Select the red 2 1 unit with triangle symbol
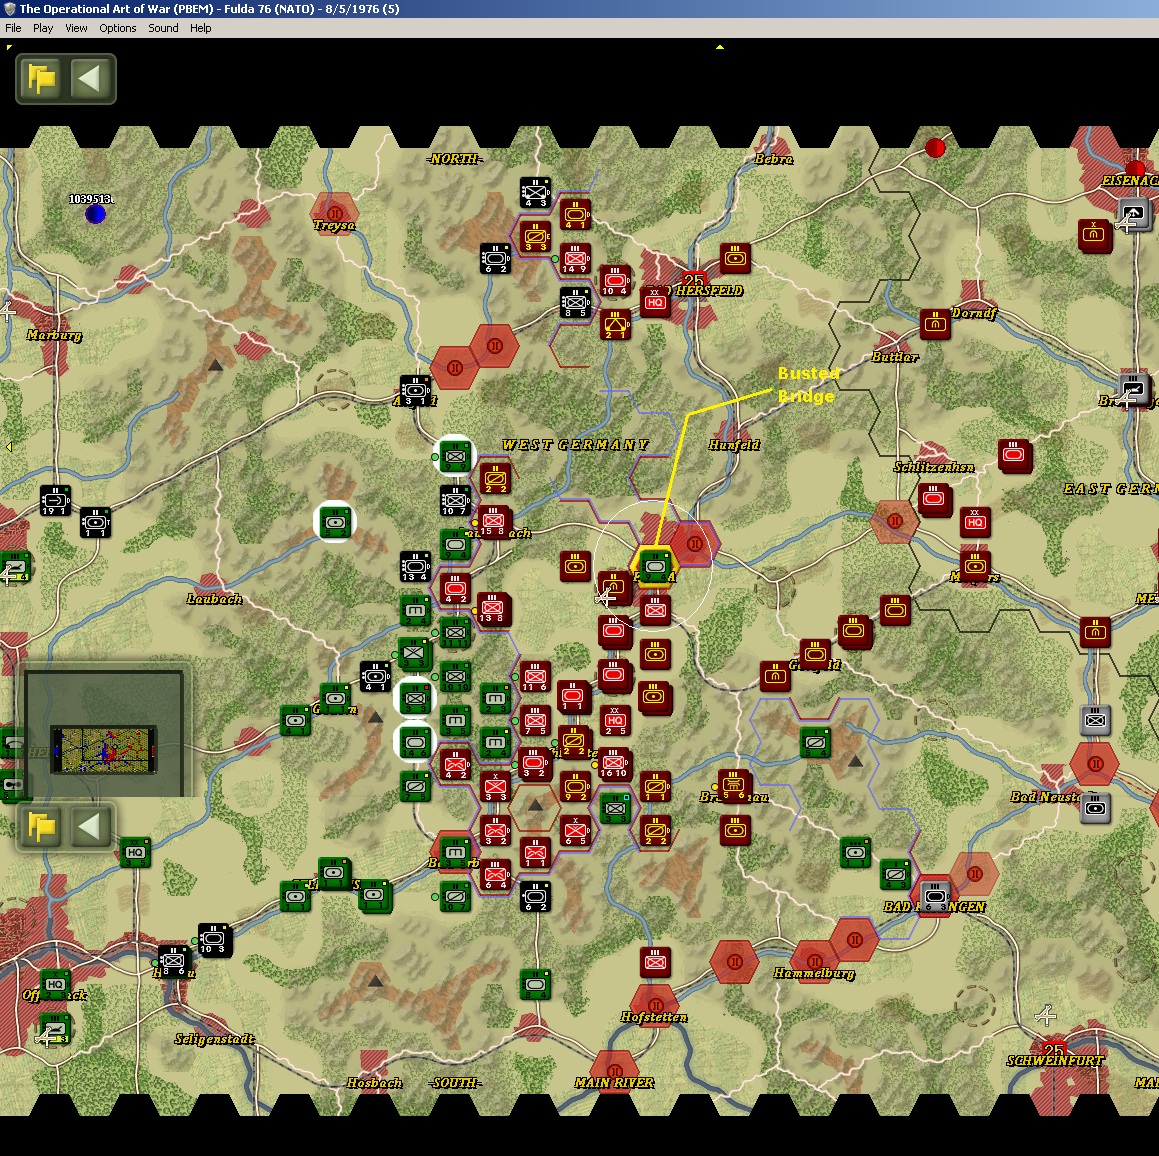The image size is (1159, 1156). coord(615,324)
